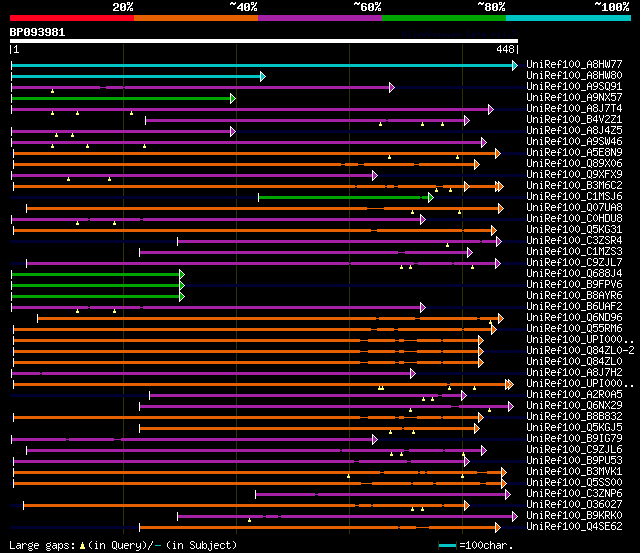Click the green alignment bar in the C1MSJ6 row
Viewport: 640px width, 553px height.
pos(343,198)
